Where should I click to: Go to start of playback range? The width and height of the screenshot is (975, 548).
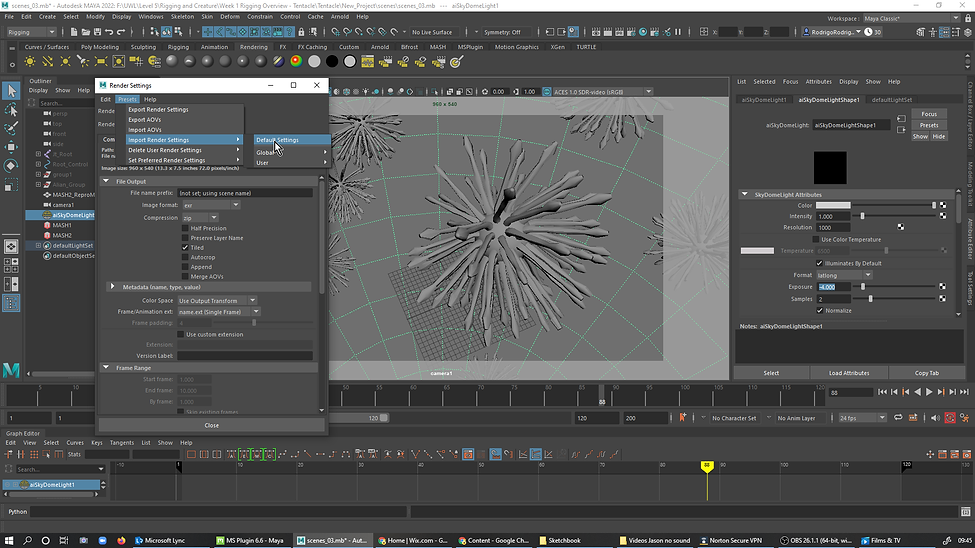(x=882, y=392)
